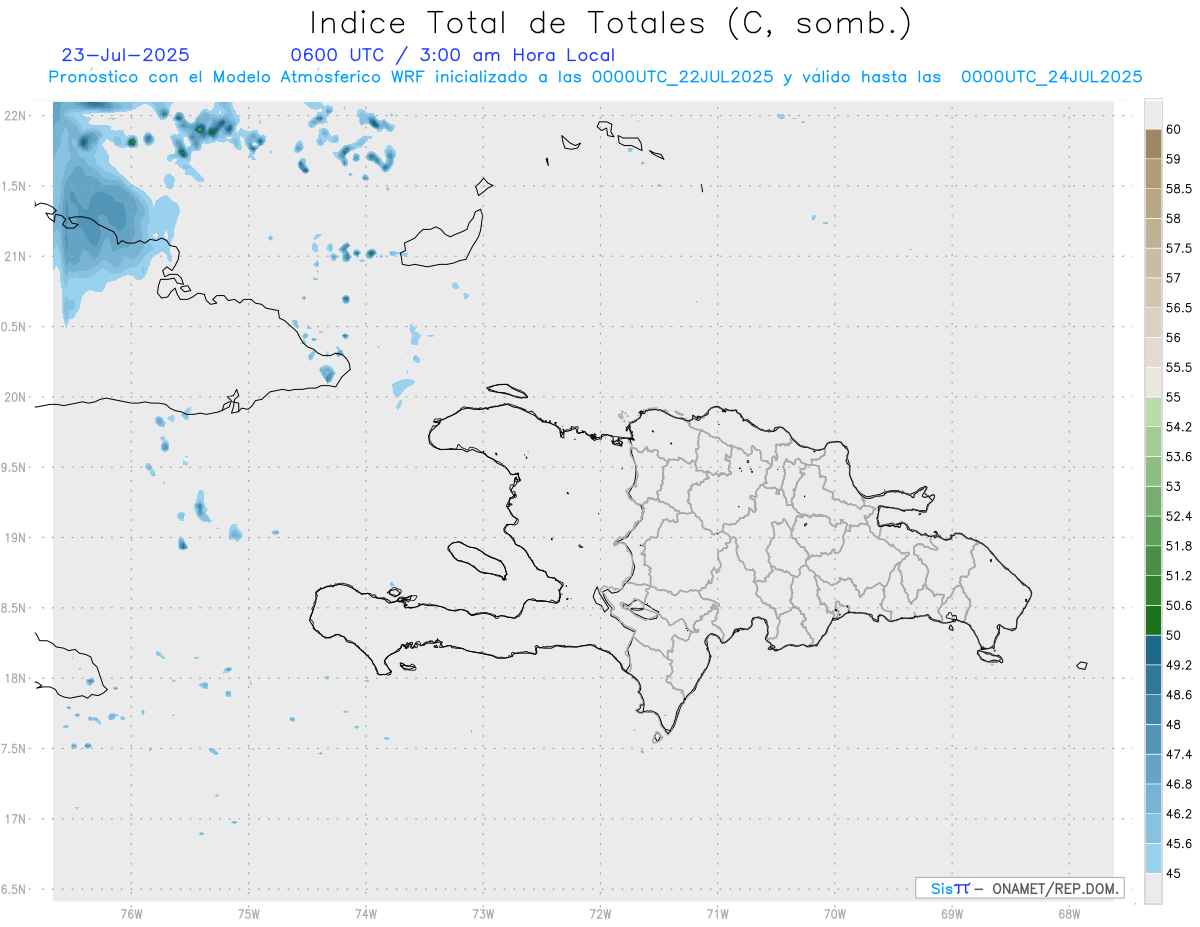
Task: Click the legend color band between 57 and 57.5
Action: (1153, 263)
